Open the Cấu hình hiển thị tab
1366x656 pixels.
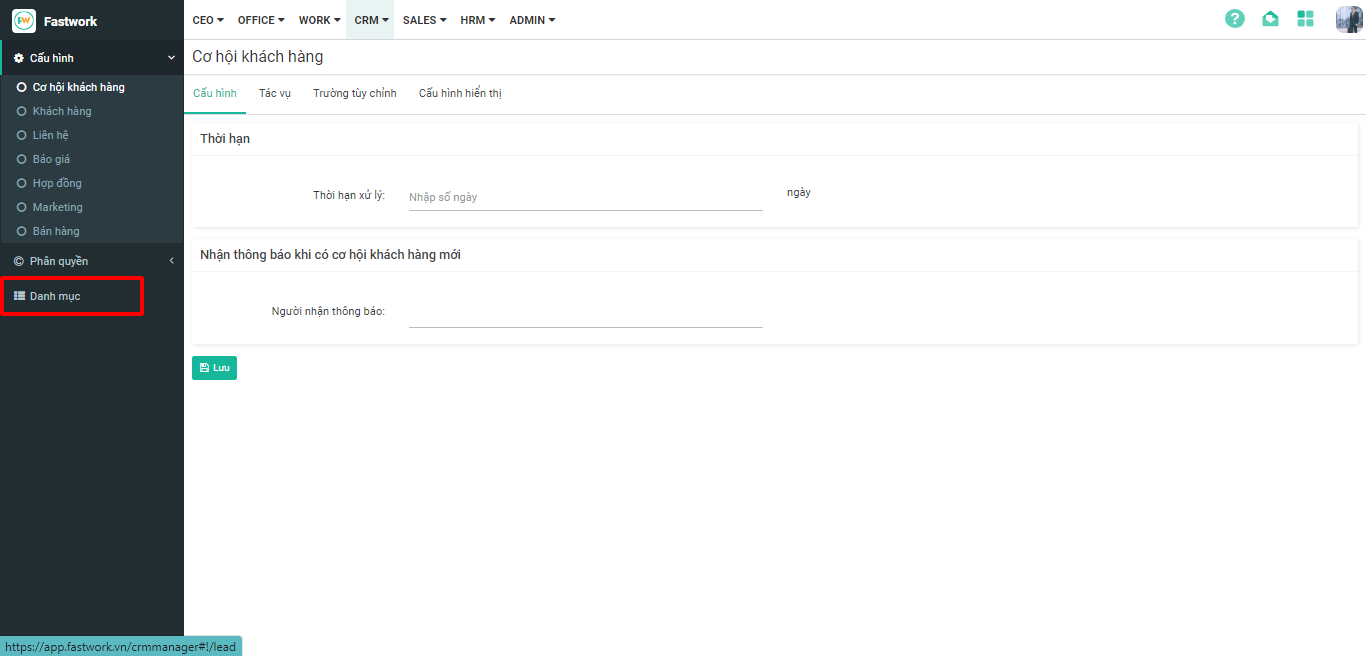(460, 93)
